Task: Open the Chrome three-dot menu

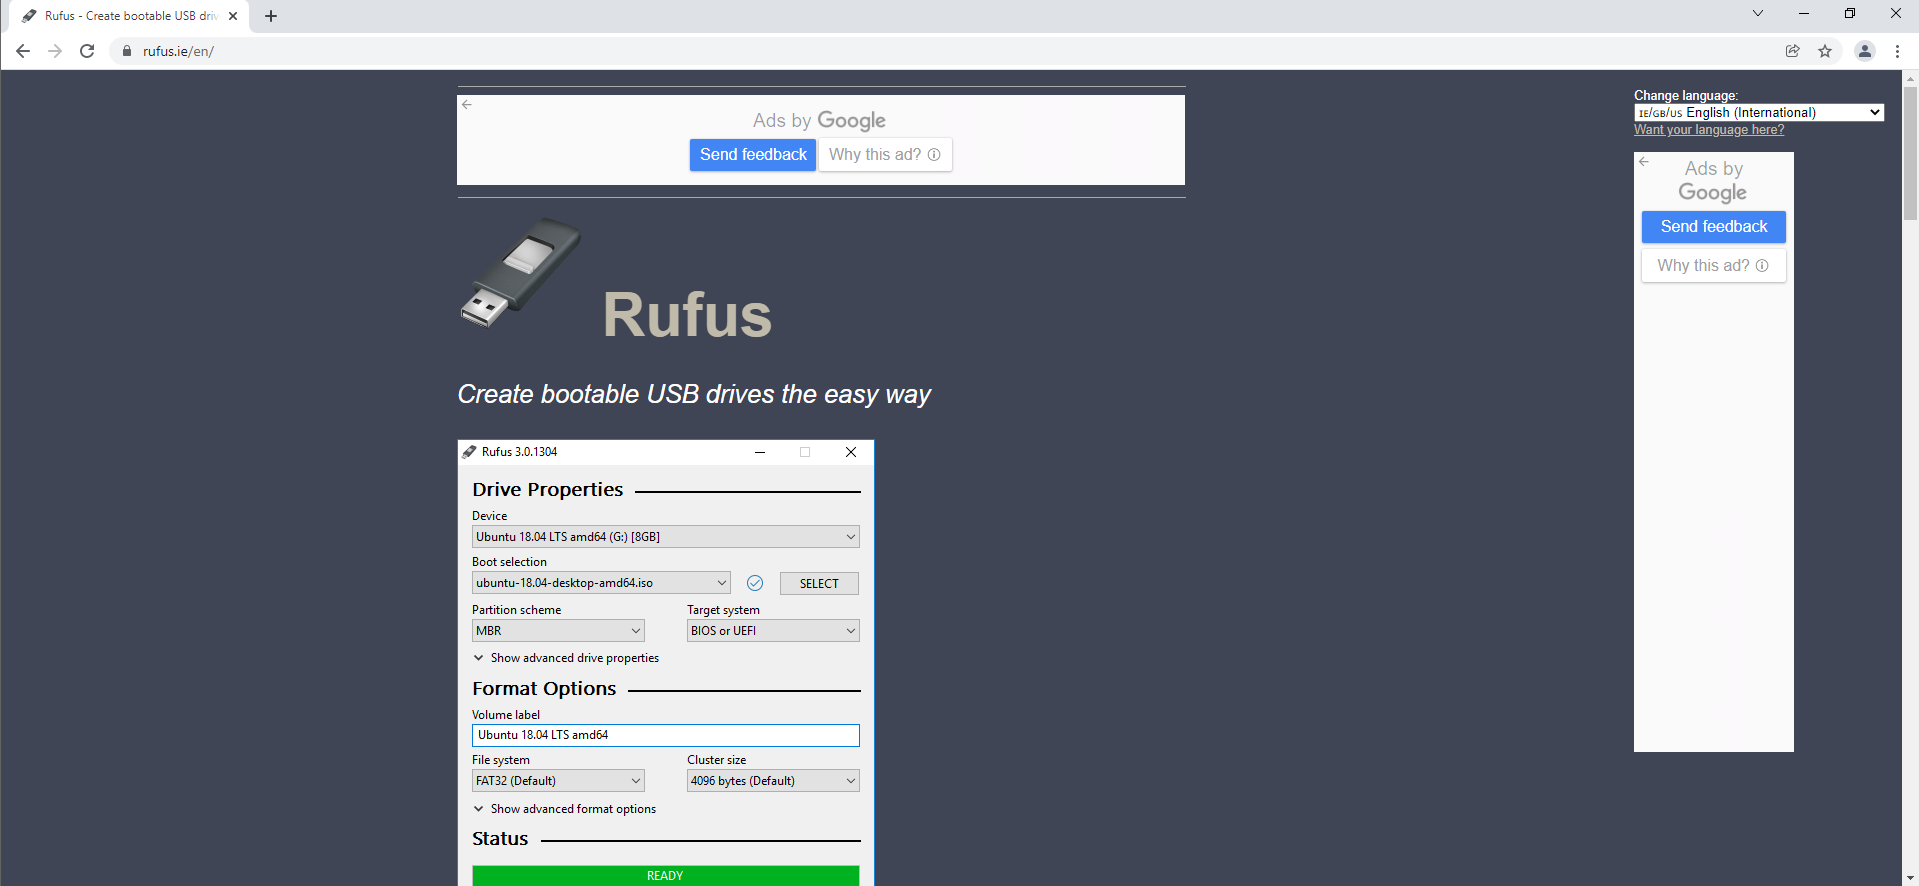Action: coord(1897,51)
